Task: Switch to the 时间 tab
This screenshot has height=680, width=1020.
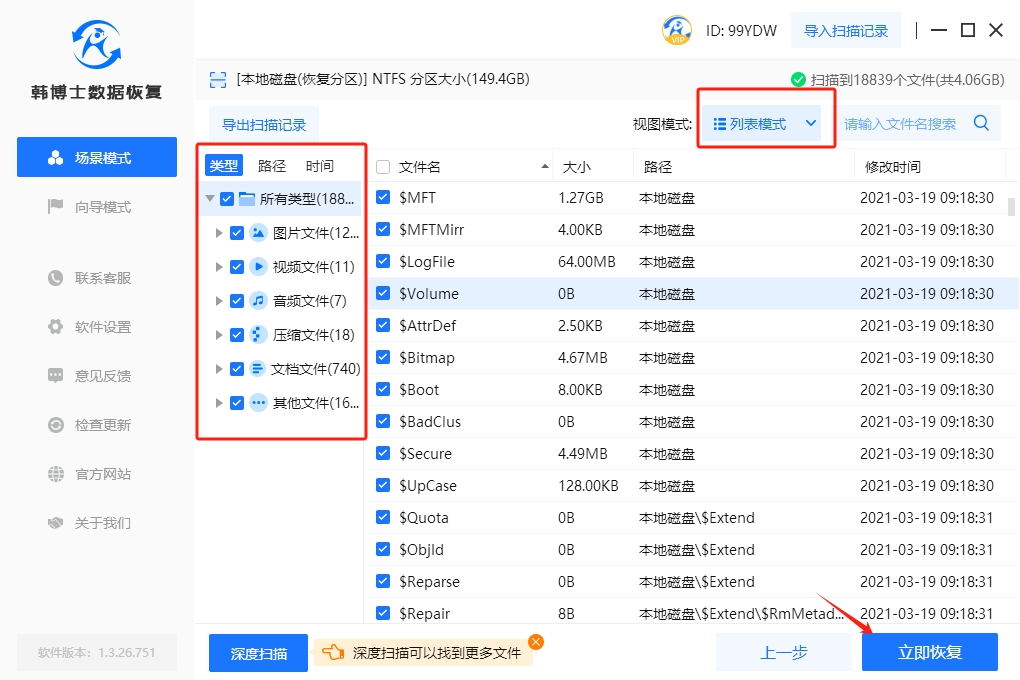Action: [320, 166]
